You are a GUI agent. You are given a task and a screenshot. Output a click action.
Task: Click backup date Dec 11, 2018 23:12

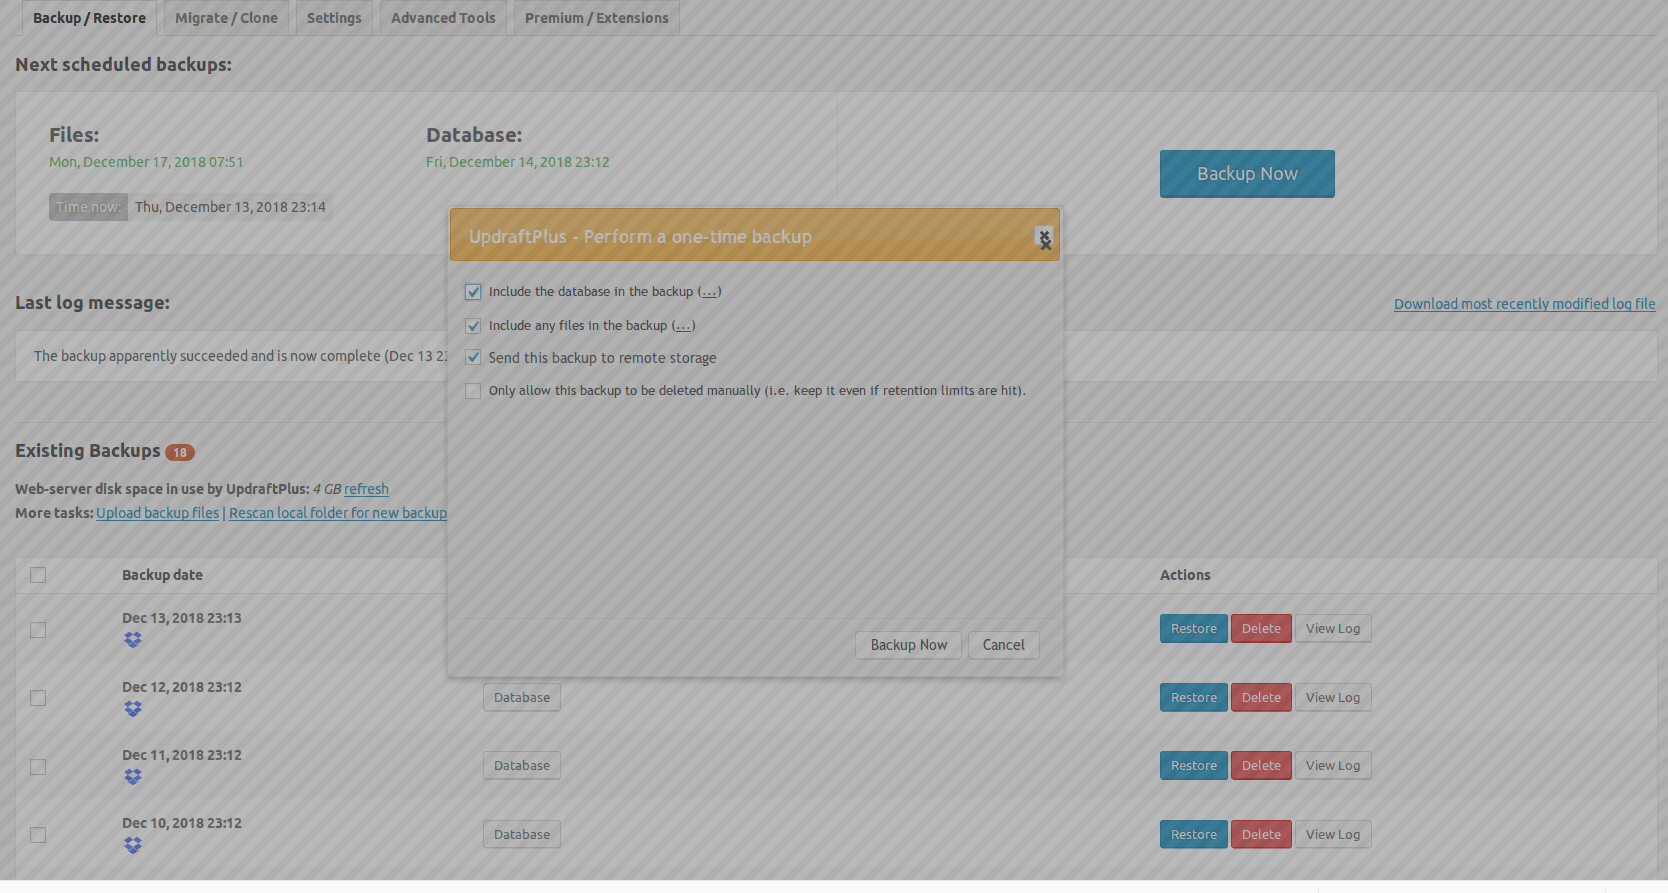(x=182, y=755)
